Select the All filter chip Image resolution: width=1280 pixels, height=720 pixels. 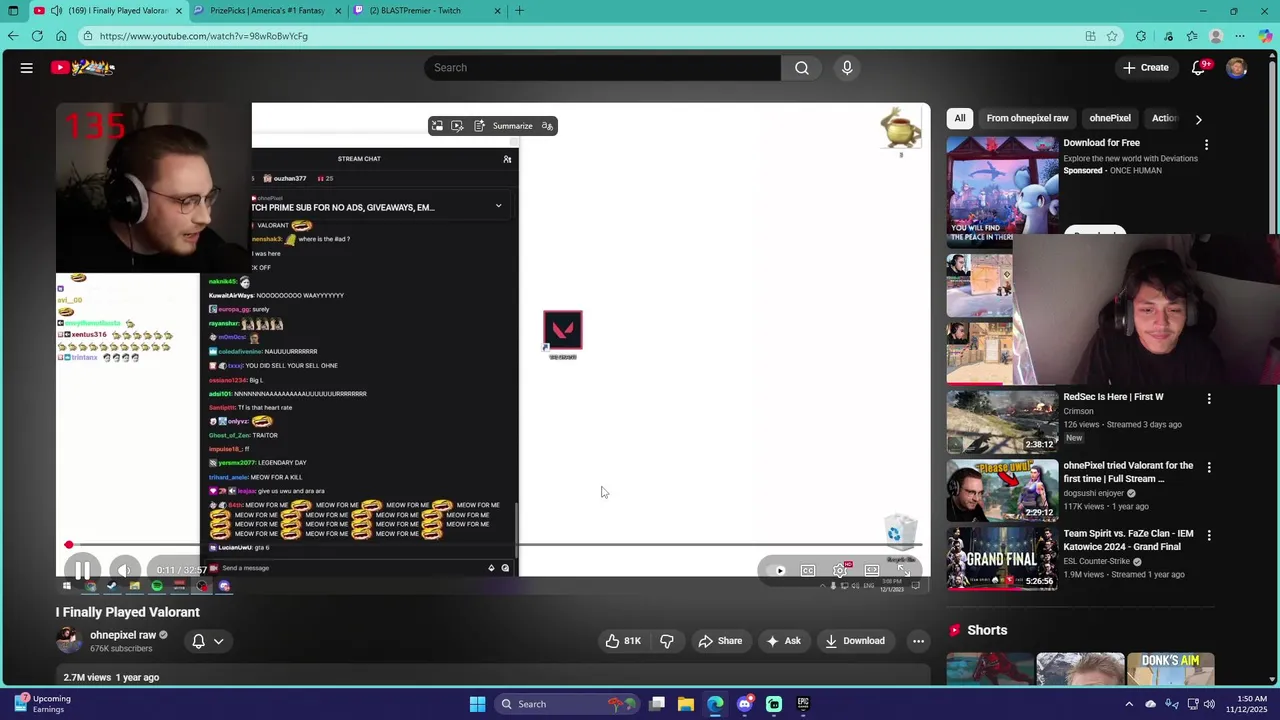pos(960,118)
